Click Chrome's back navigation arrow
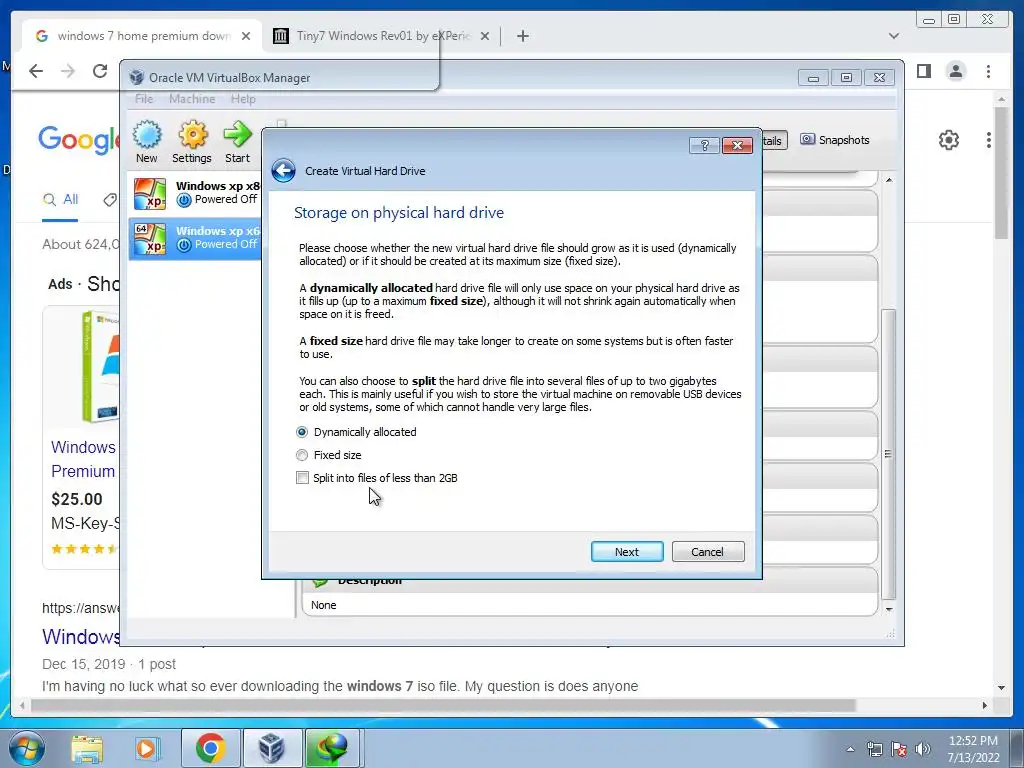 pyautogui.click(x=36, y=71)
